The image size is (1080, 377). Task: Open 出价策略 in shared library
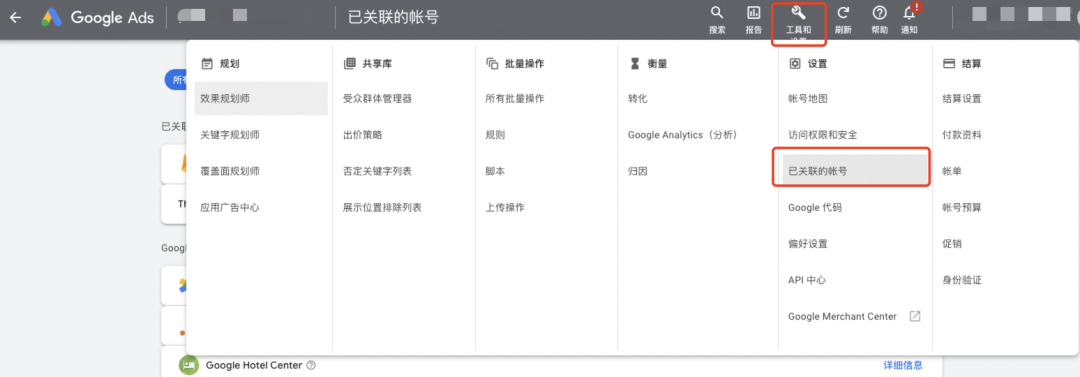pyautogui.click(x=362, y=135)
